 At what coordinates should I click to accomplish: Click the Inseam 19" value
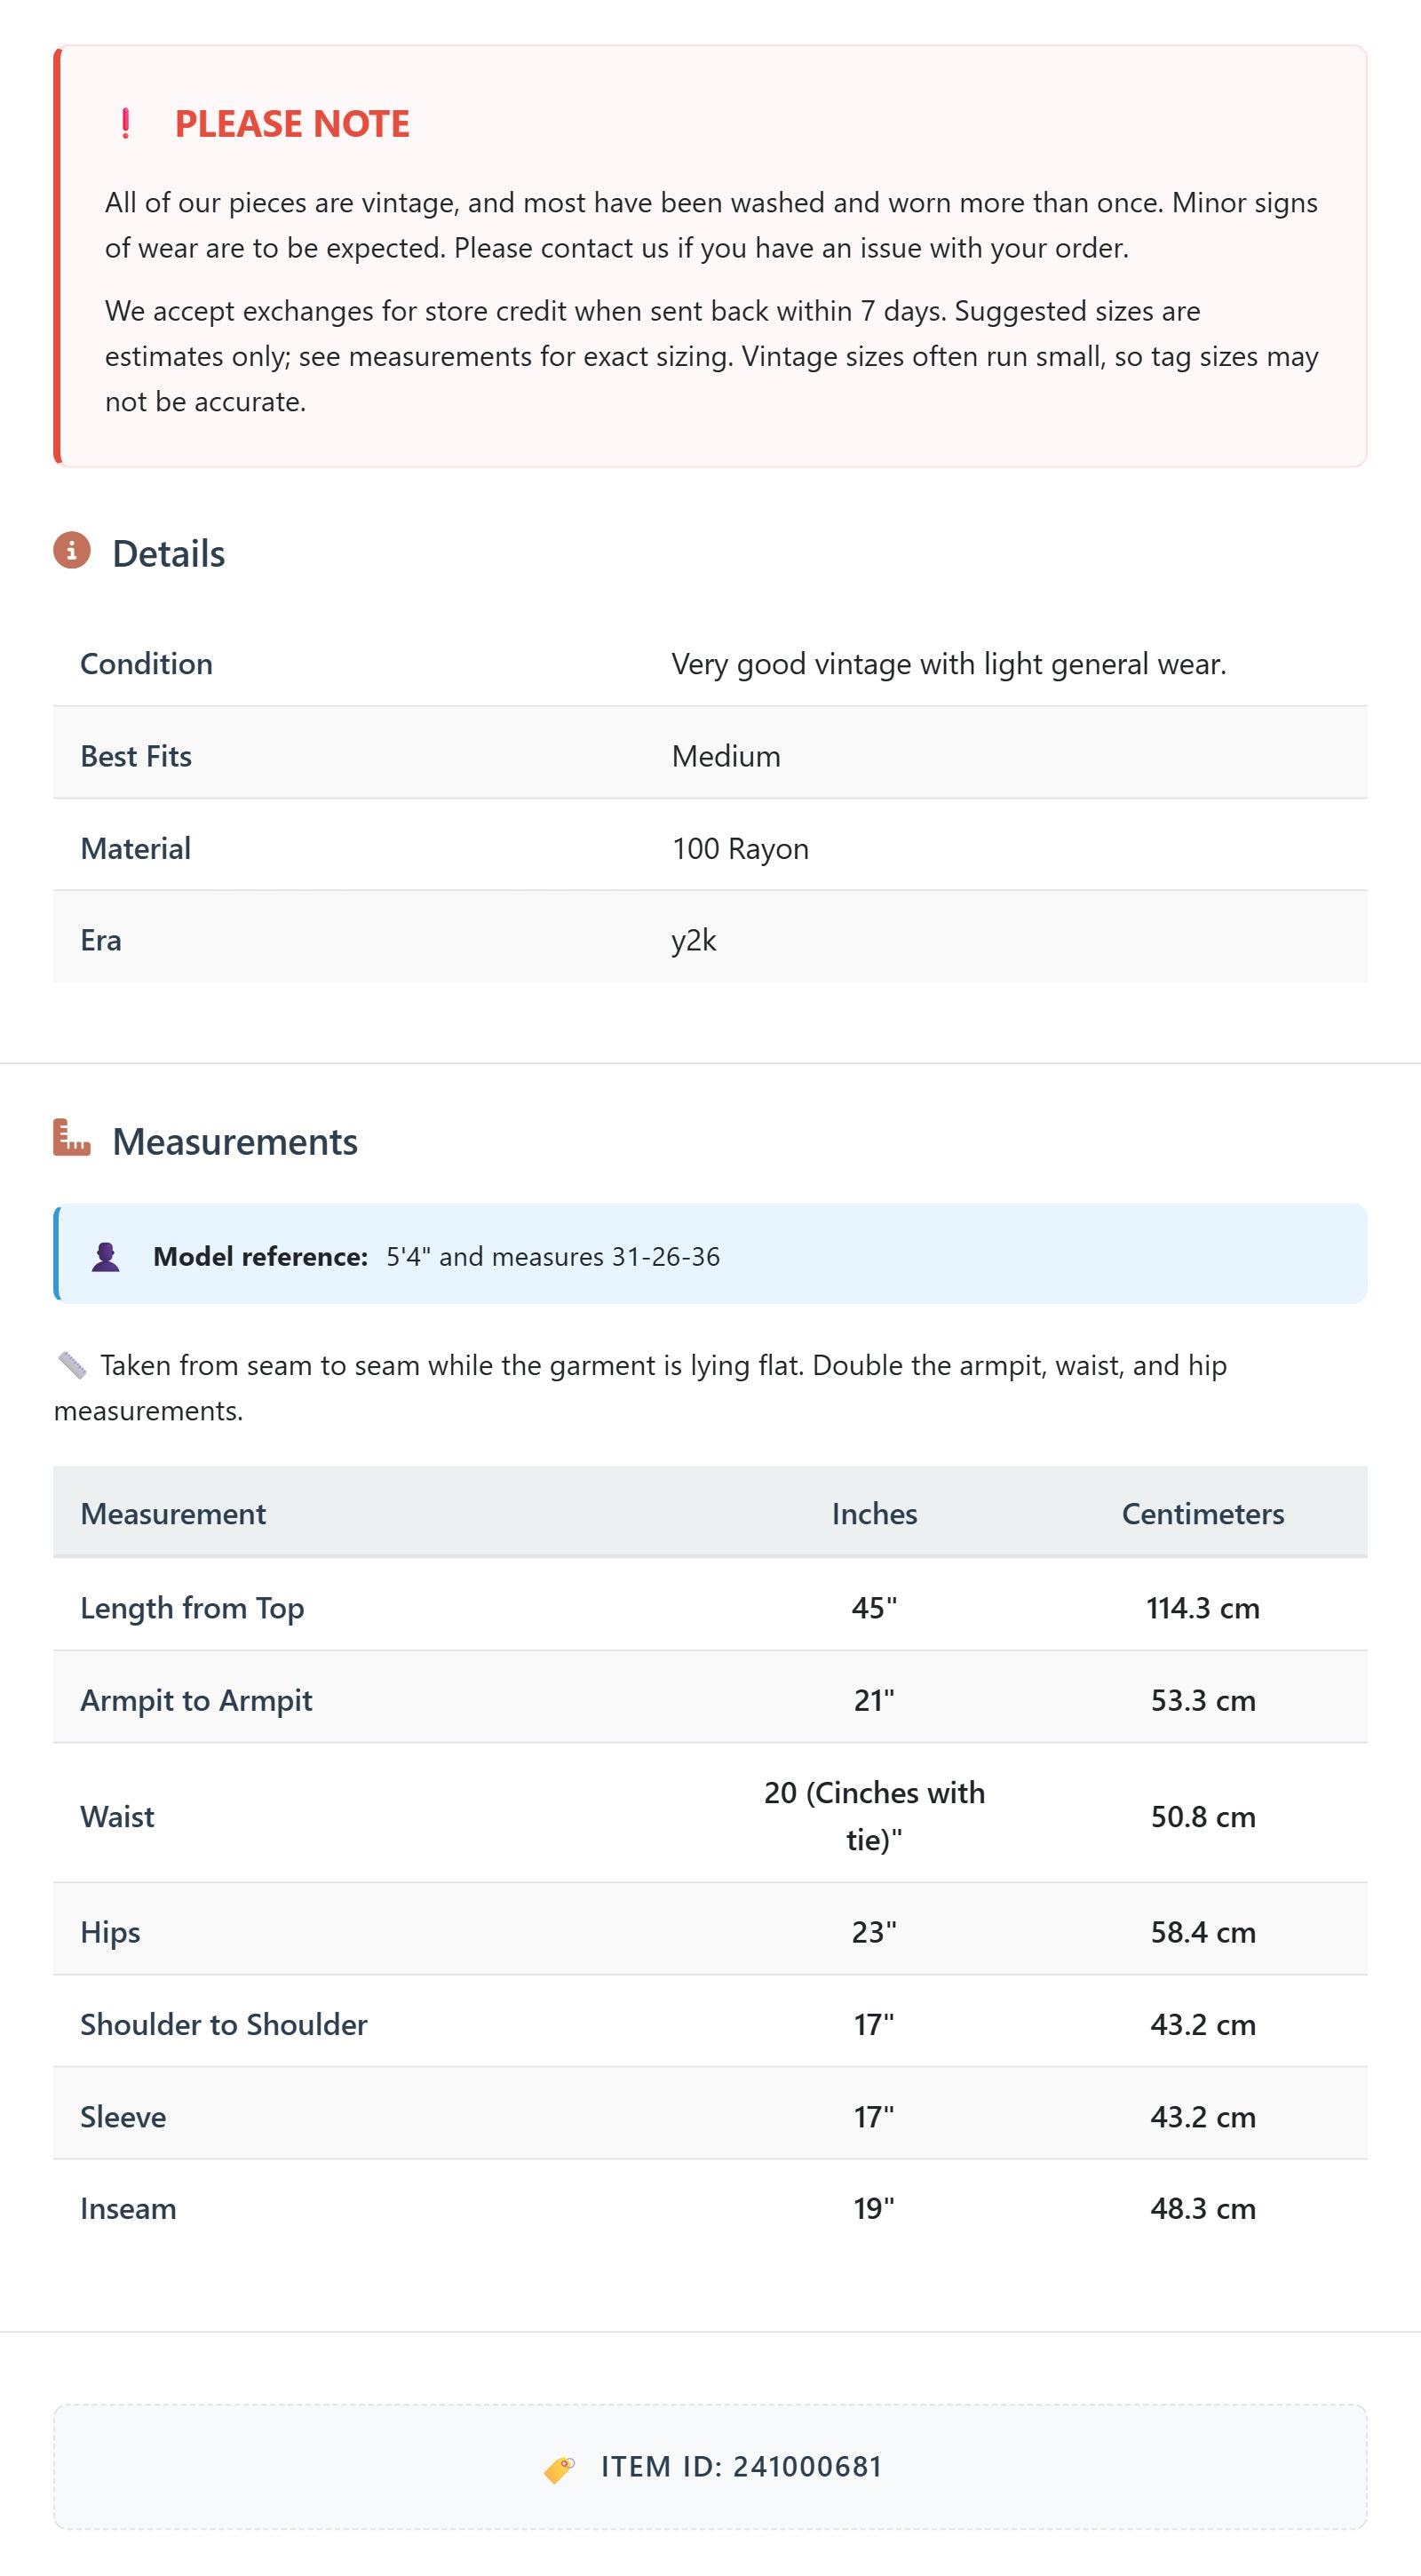pyautogui.click(x=874, y=2208)
